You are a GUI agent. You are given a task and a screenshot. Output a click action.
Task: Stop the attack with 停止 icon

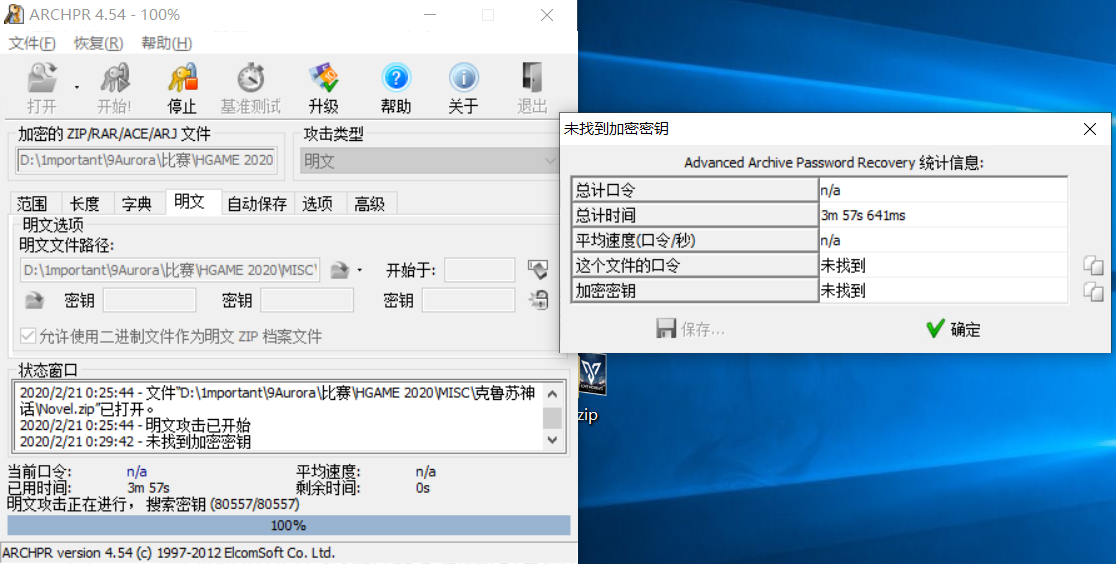click(x=182, y=78)
